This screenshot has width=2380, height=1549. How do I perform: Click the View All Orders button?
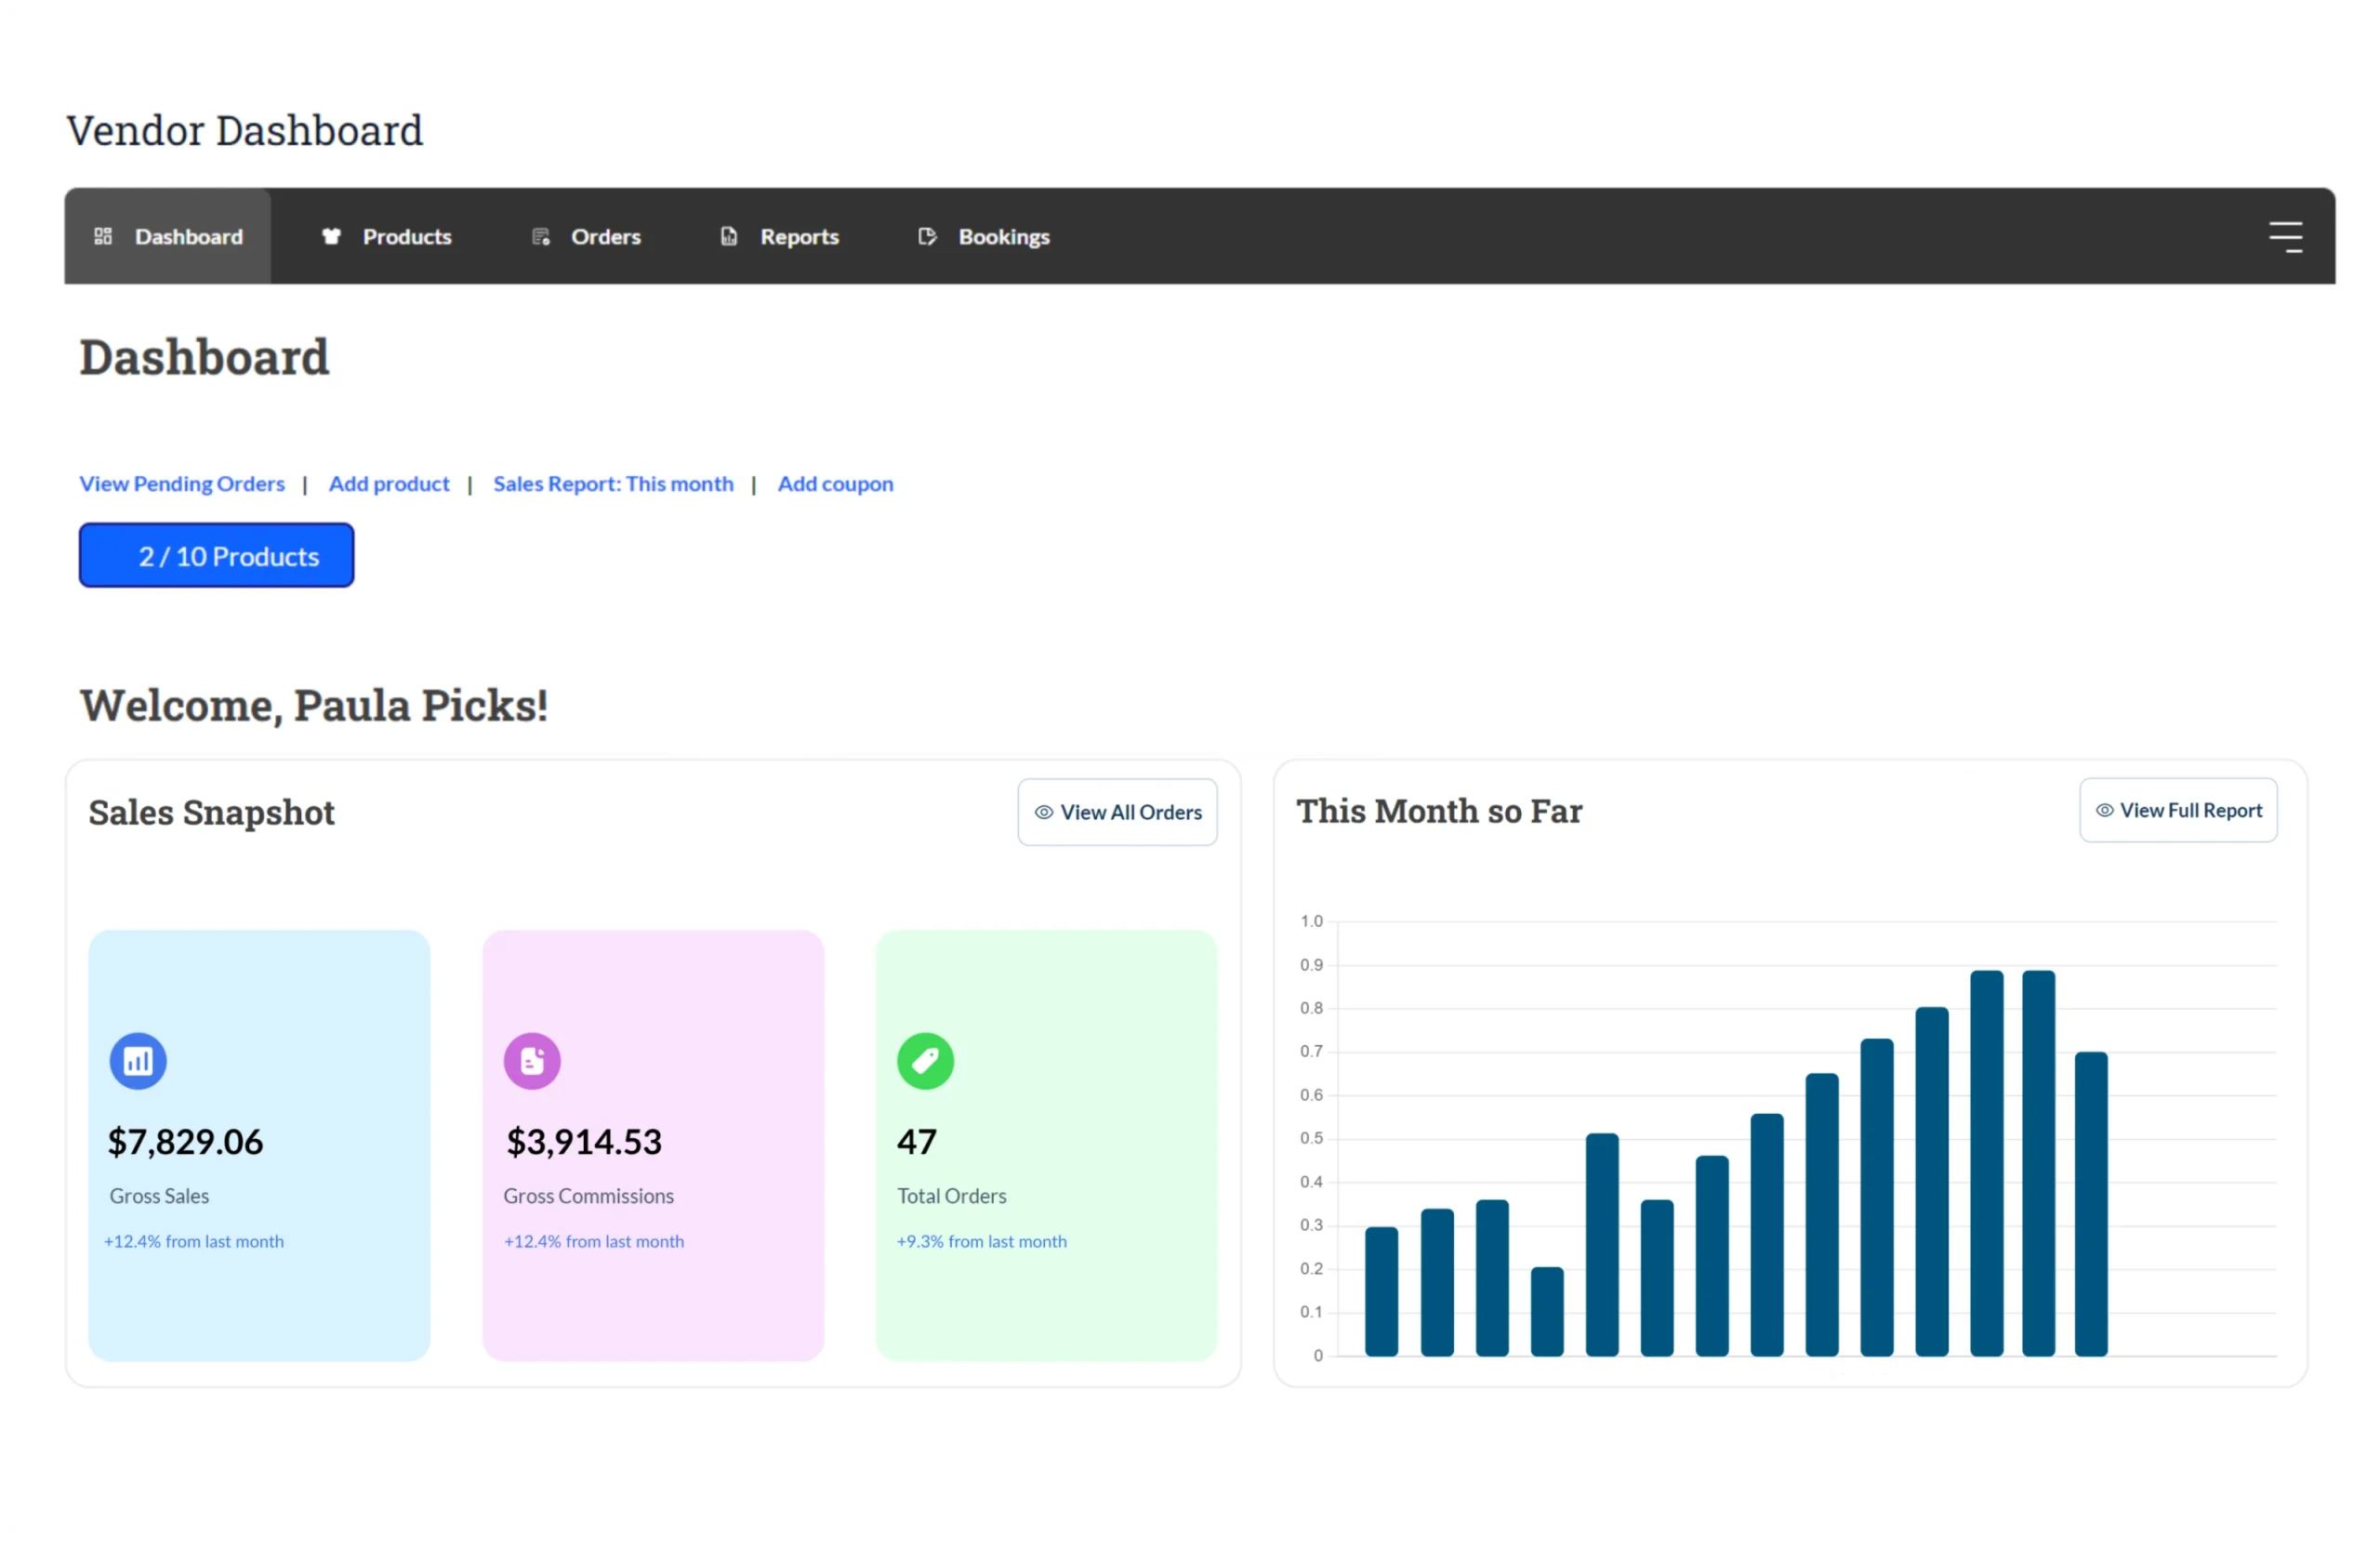click(x=1117, y=812)
